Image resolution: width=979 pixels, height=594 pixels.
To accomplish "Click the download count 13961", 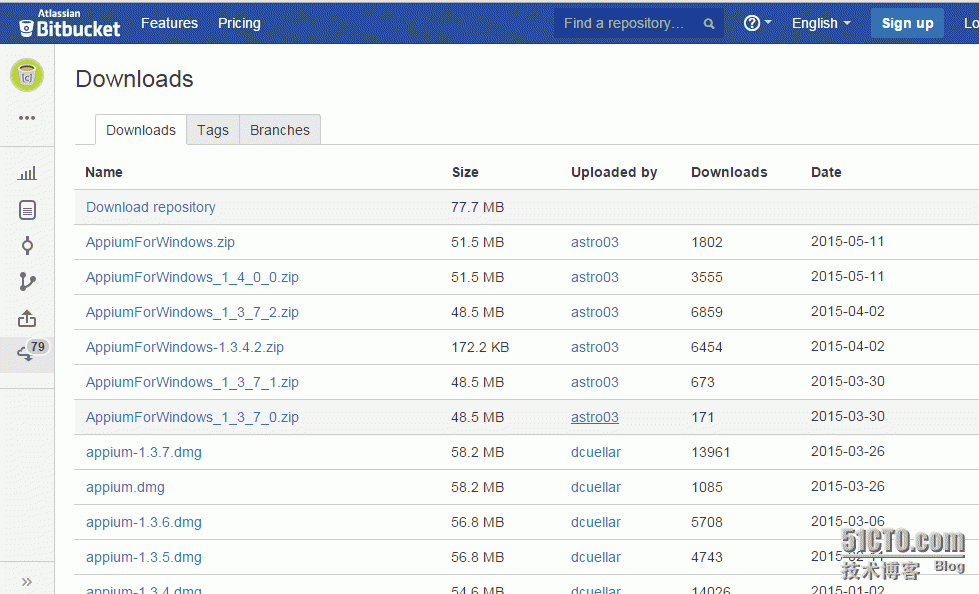I will click(711, 452).
